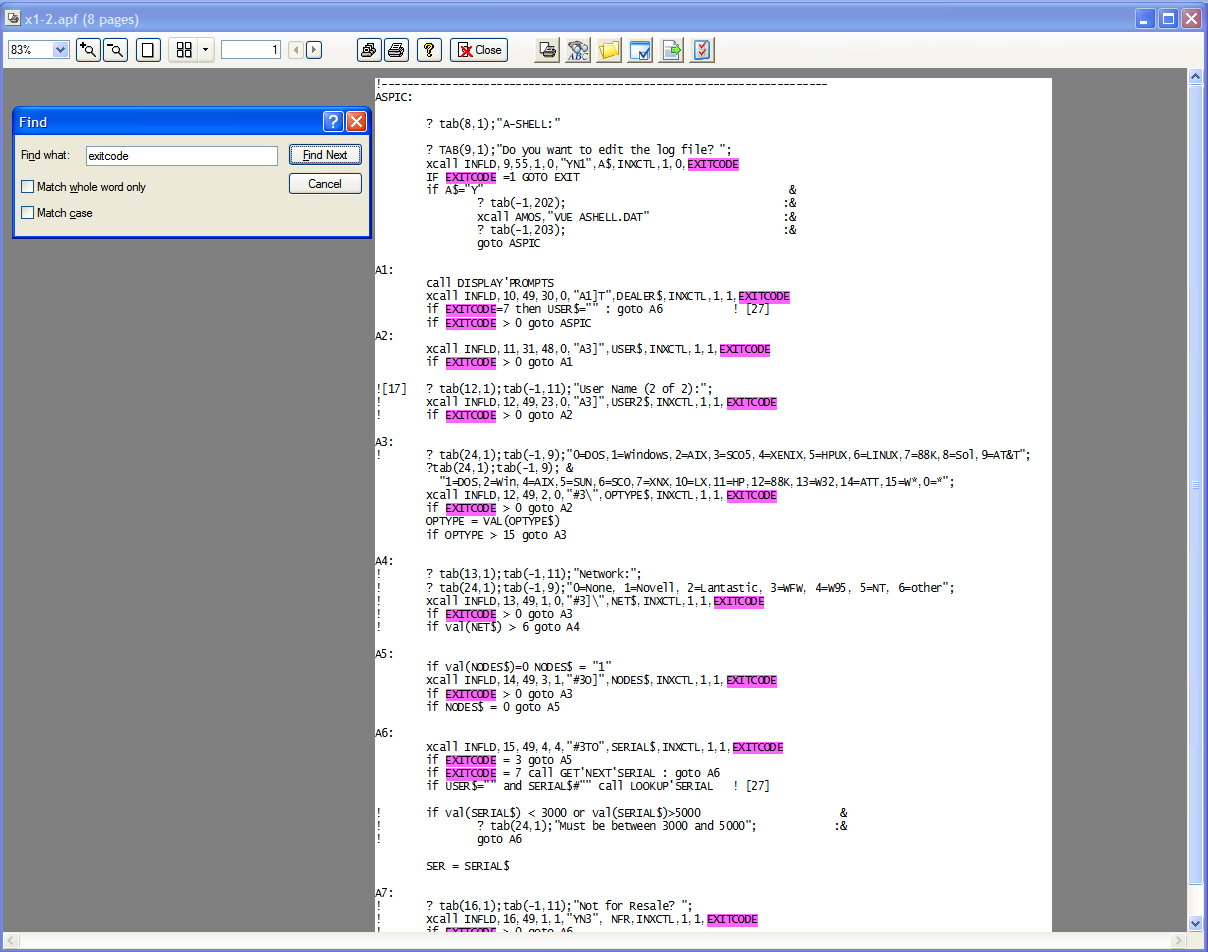Click the yellow folder icon in toolbar
Image resolution: width=1208 pixels, height=952 pixels.
click(x=609, y=50)
